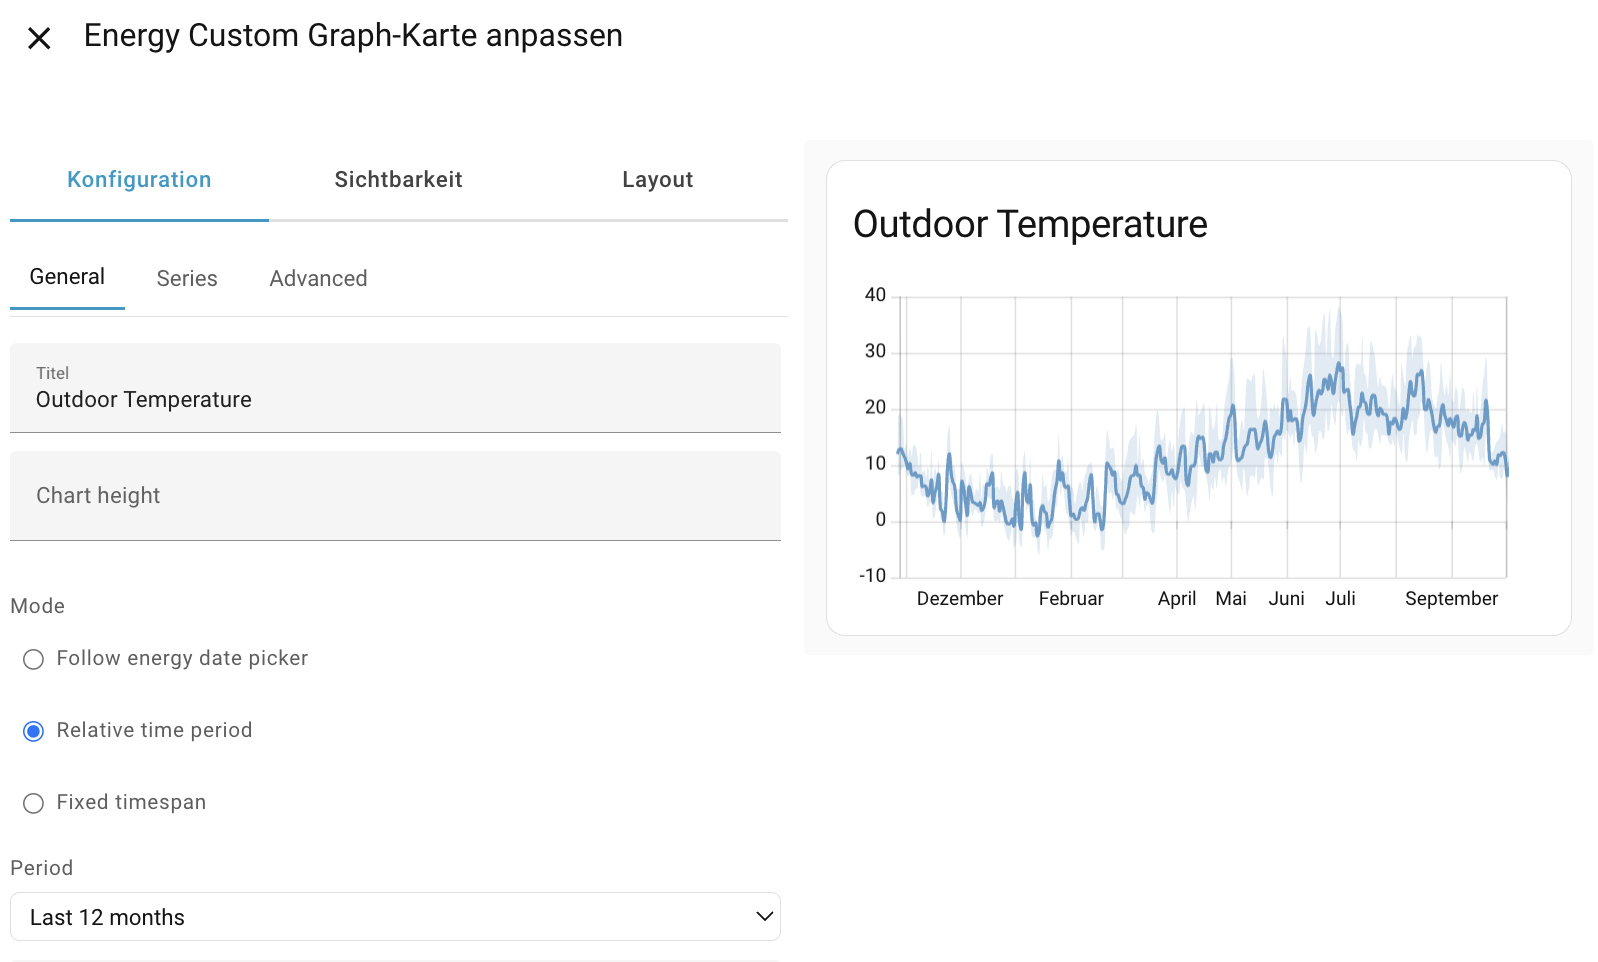Open the Period dropdown

[395, 917]
